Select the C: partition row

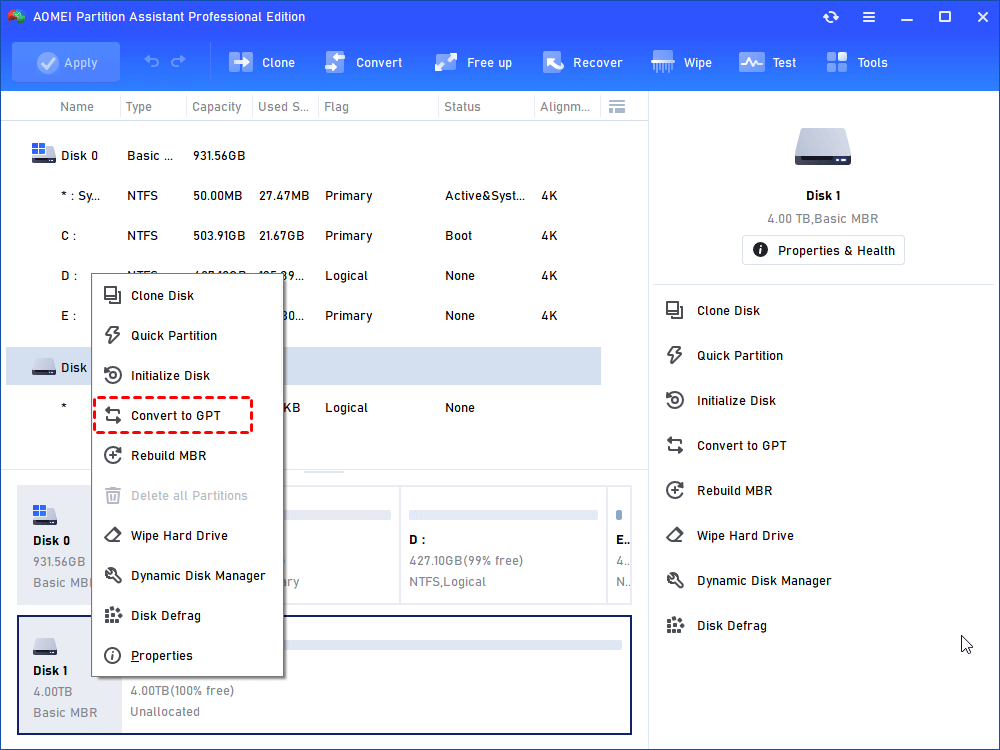pyautogui.click(x=304, y=236)
